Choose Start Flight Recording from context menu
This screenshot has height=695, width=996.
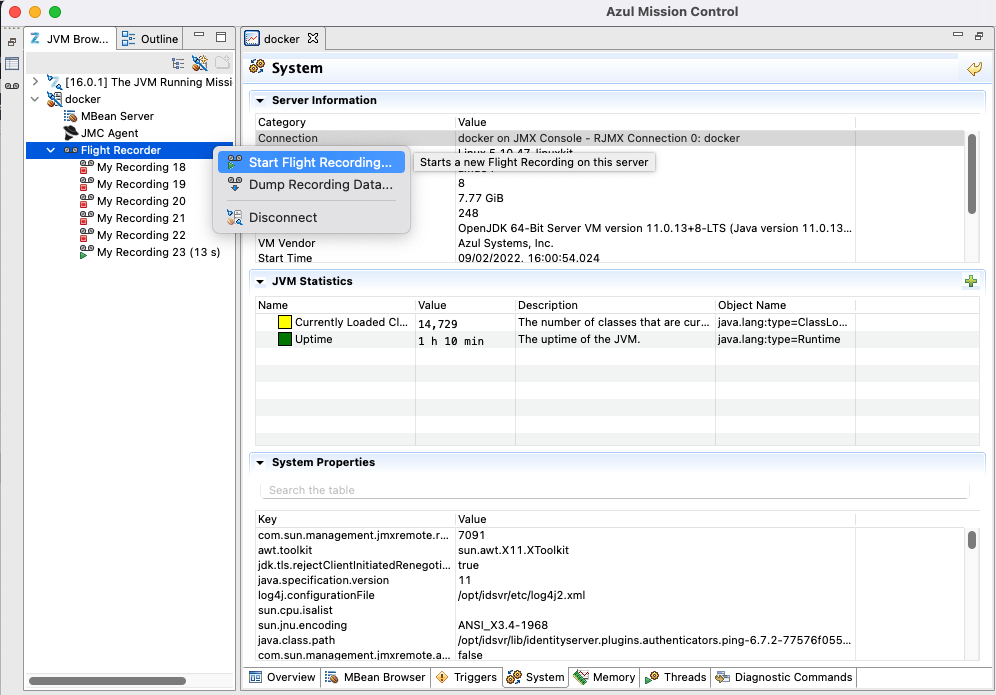click(x=319, y=162)
